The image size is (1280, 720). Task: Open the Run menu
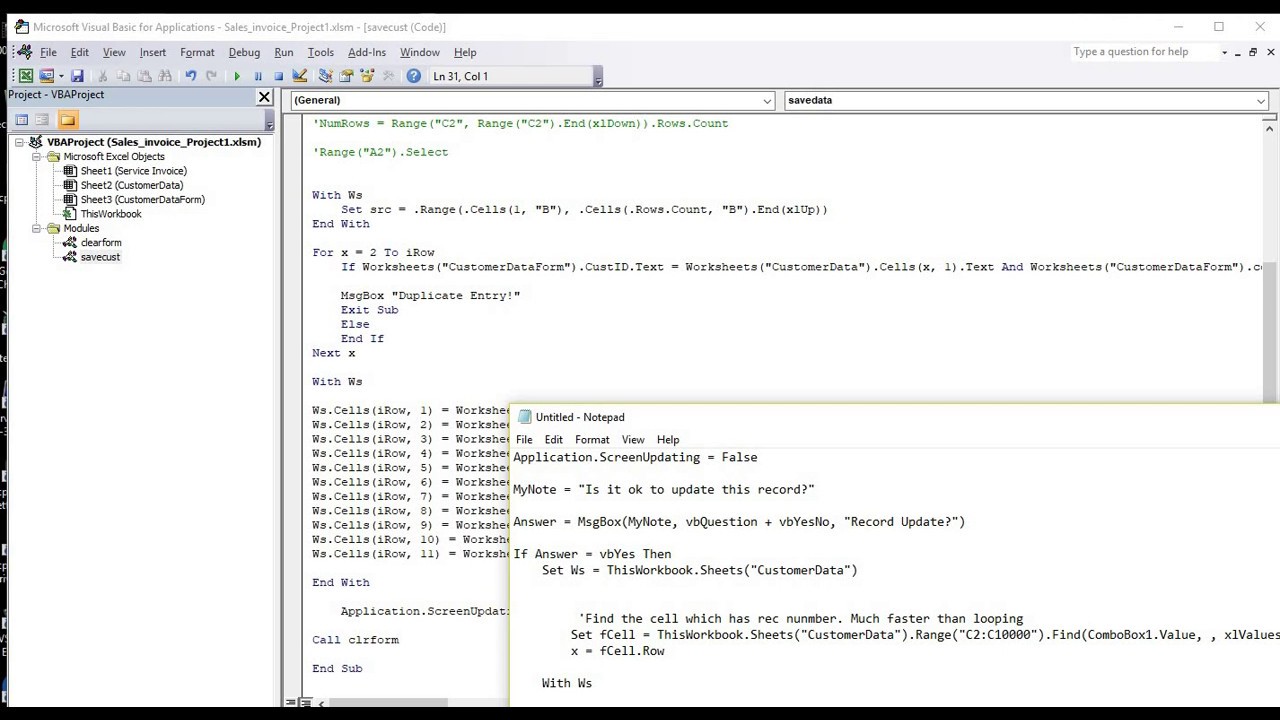(284, 52)
